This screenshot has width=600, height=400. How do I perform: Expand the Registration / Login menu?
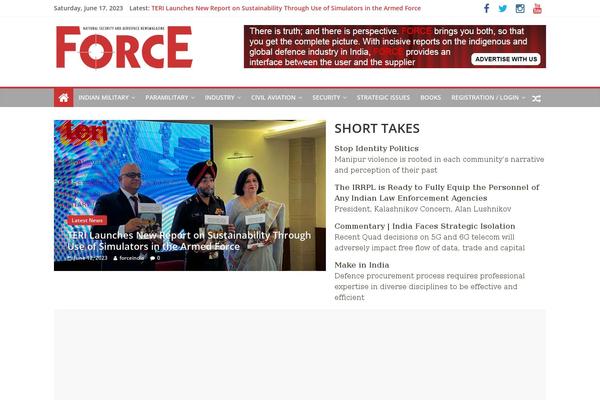(x=488, y=98)
